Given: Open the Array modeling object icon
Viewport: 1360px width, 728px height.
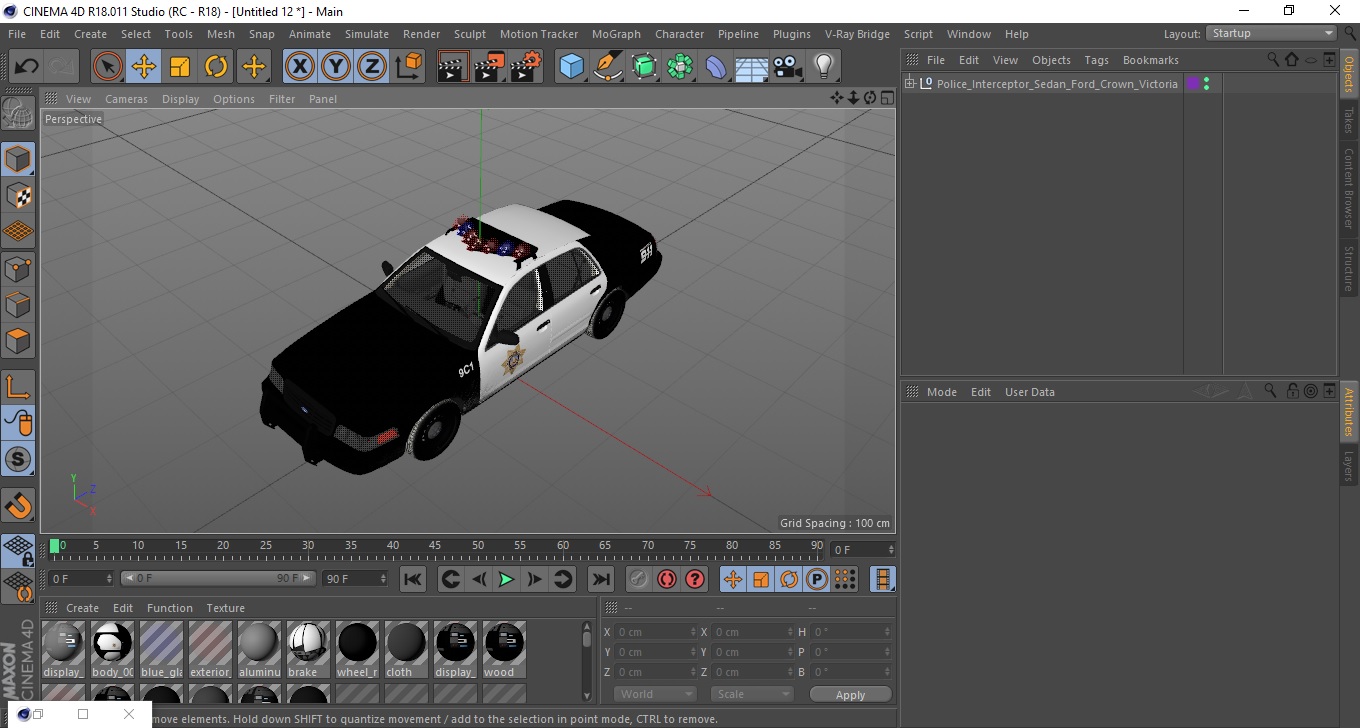Looking at the screenshot, I should (x=680, y=67).
